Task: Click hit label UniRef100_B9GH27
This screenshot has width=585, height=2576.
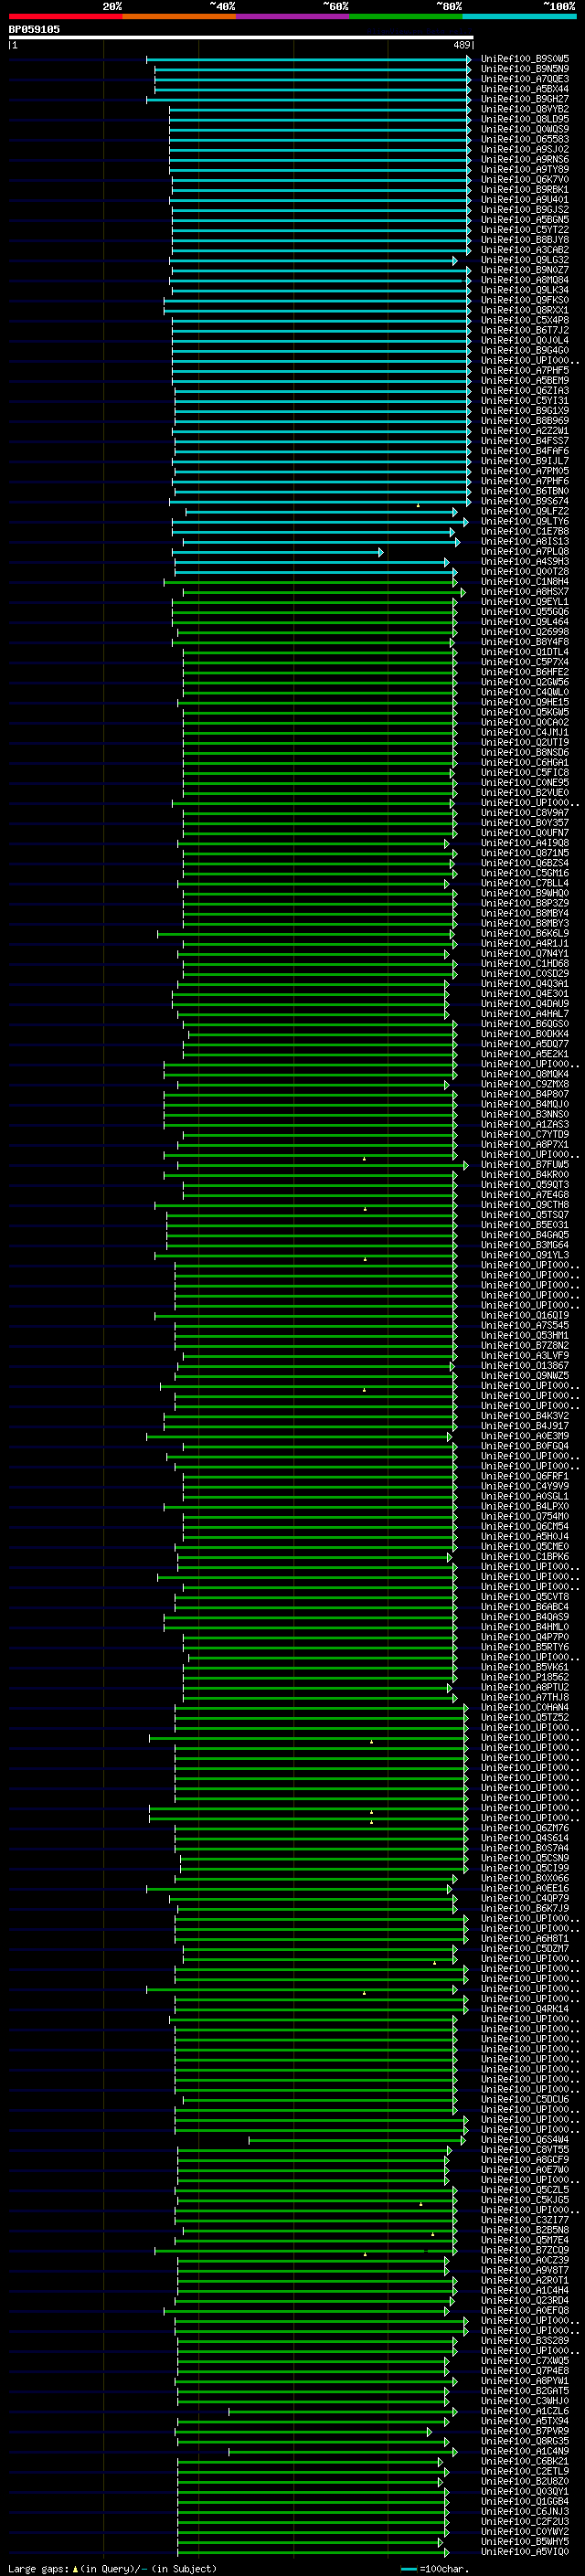Action: (x=524, y=99)
